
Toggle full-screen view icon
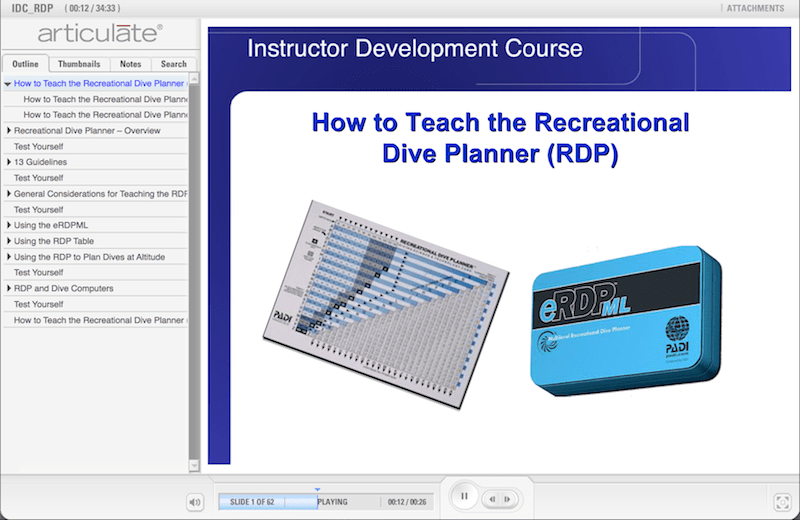pos(782,502)
